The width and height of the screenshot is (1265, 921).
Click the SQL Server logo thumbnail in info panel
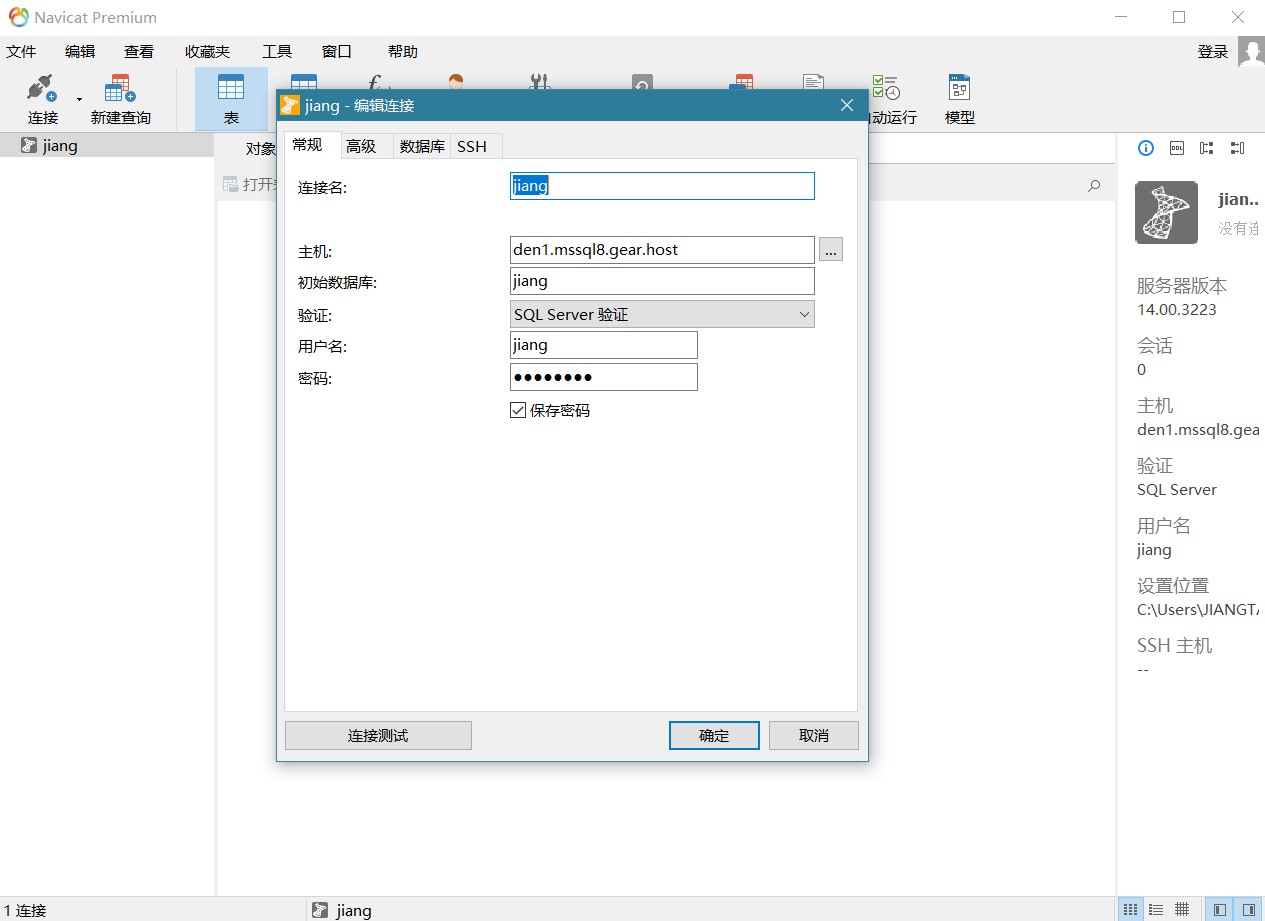tap(1166, 212)
